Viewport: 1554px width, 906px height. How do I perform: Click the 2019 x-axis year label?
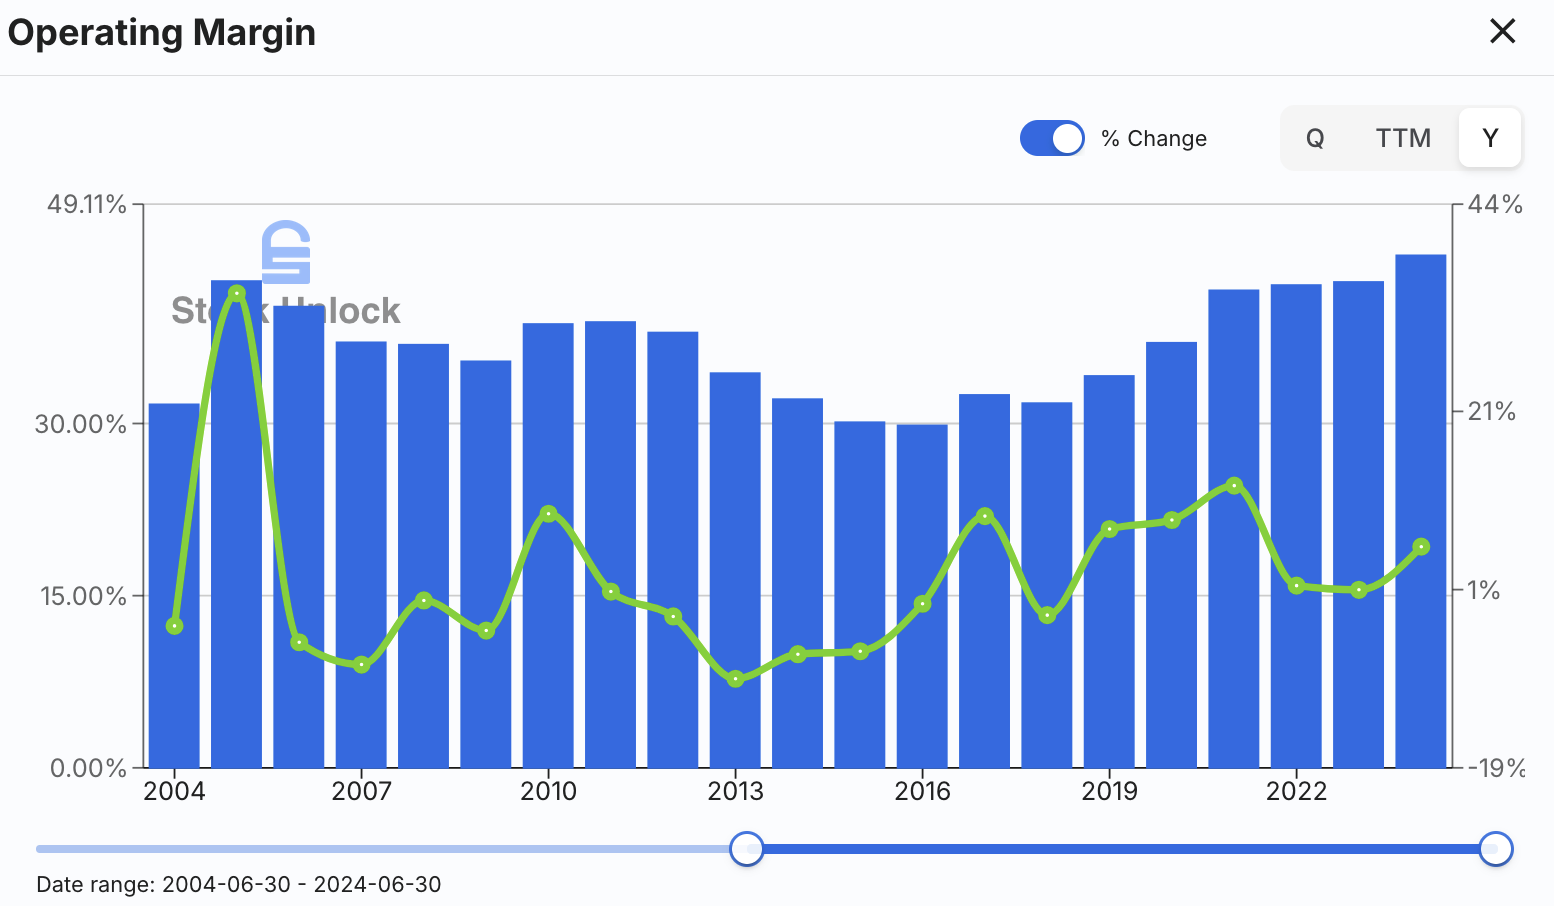pyautogui.click(x=1109, y=791)
